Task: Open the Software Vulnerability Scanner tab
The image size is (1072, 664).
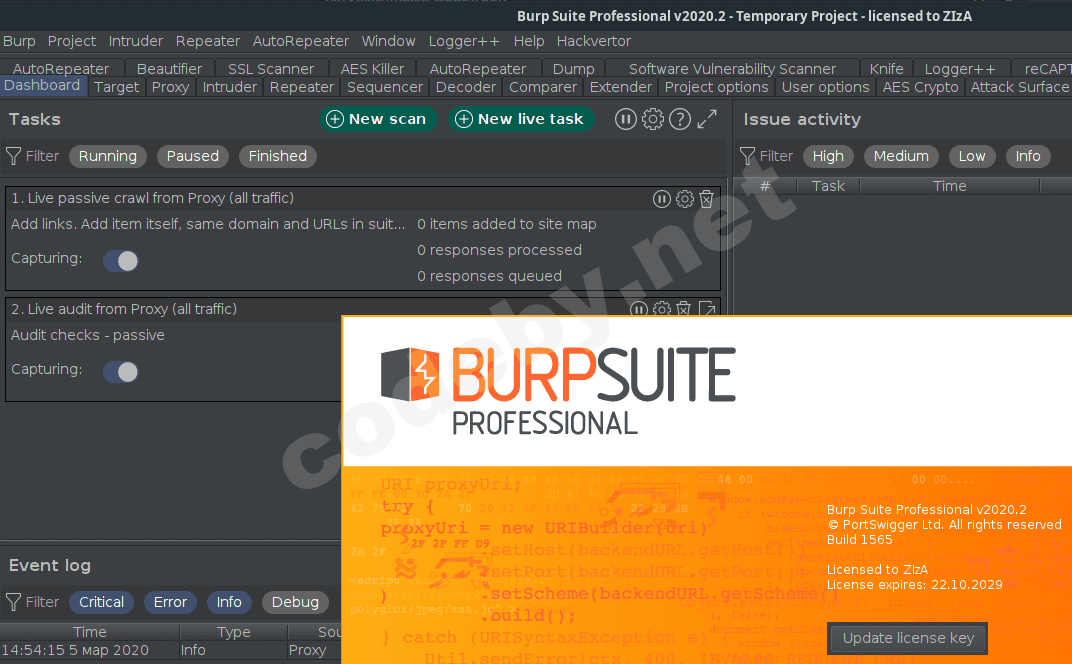Action: point(732,69)
